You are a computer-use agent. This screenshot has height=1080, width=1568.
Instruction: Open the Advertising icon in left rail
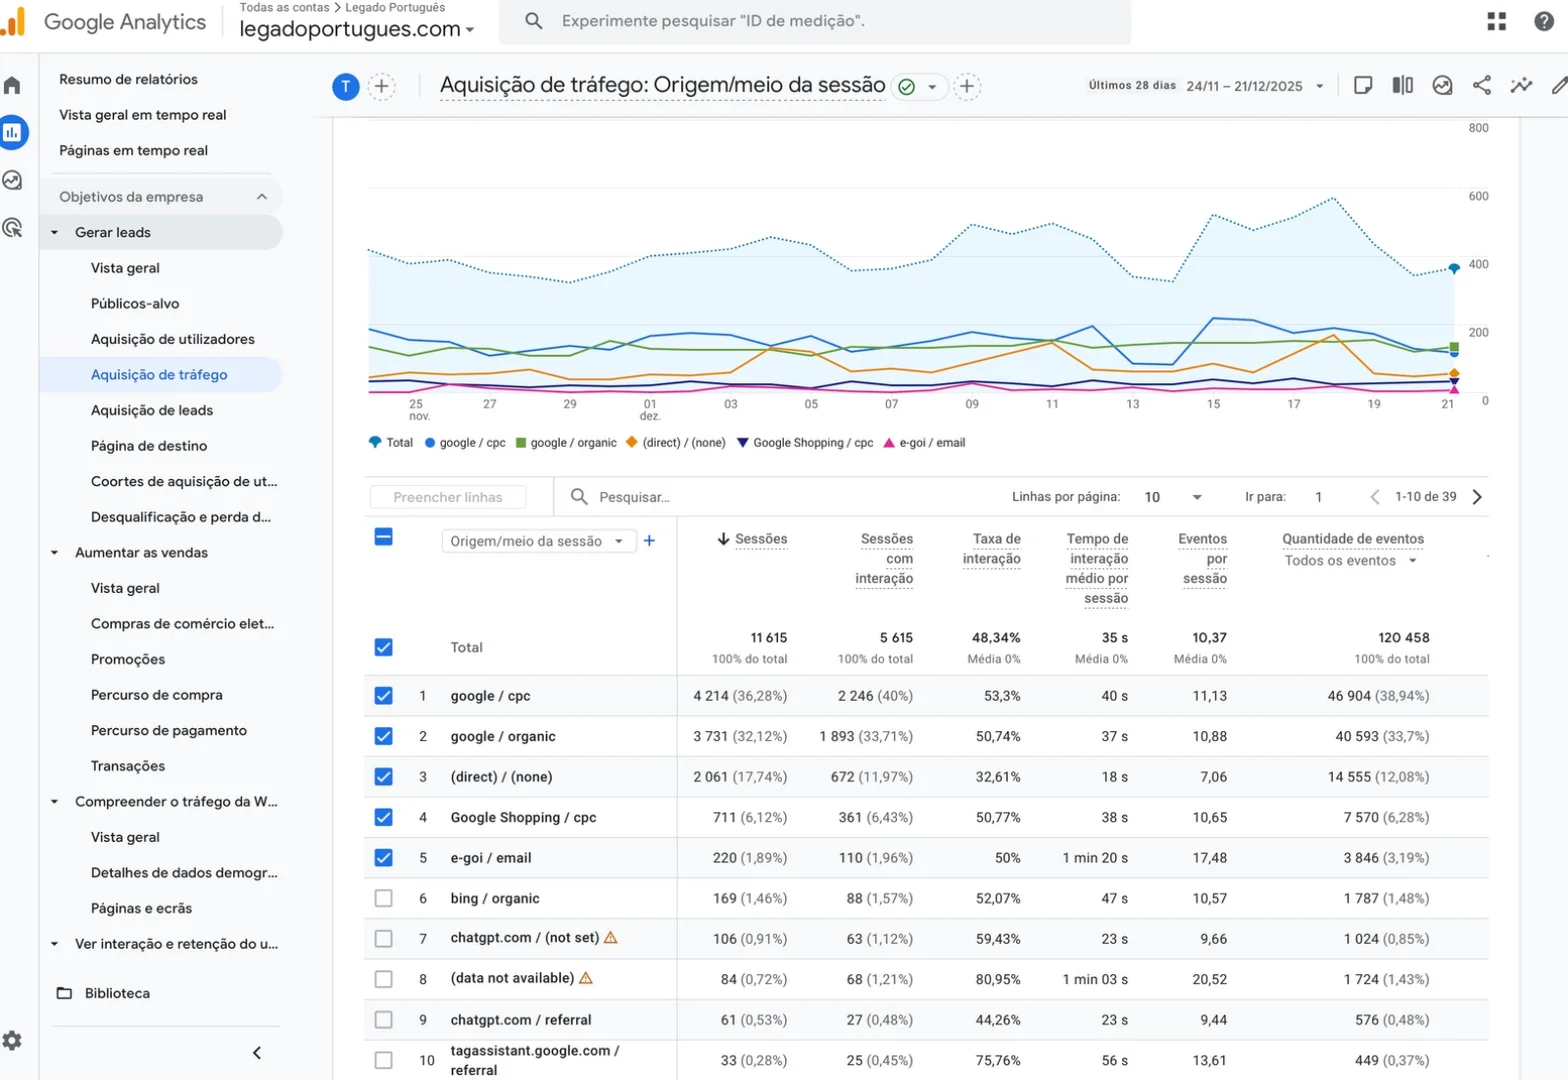pos(12,227)
